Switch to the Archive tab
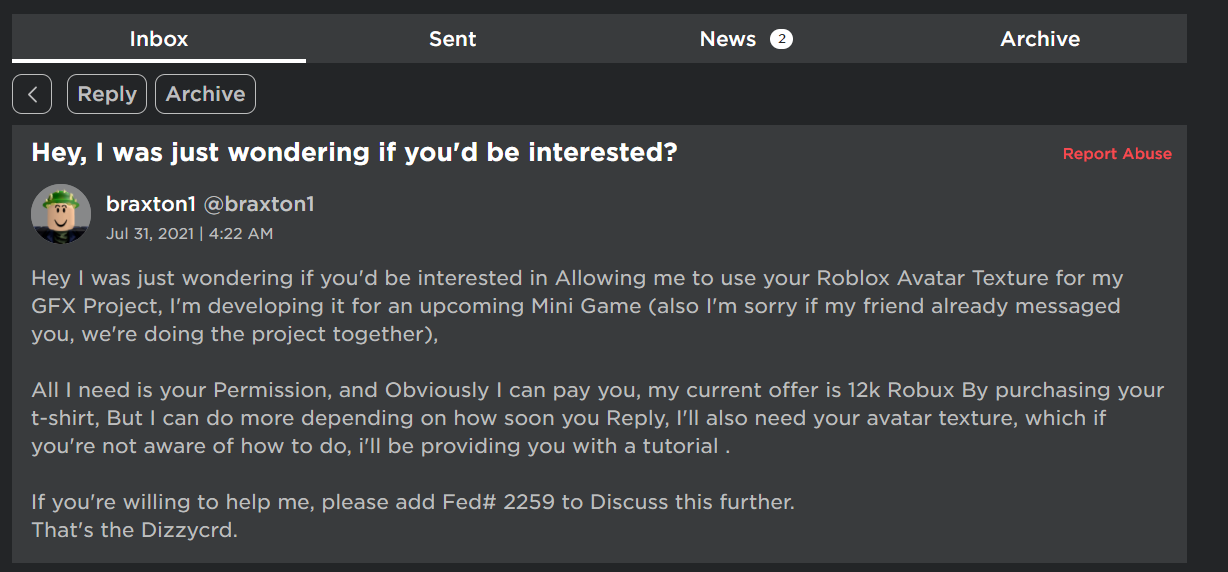1228x572 pixels. click(x=1040, y=39)
